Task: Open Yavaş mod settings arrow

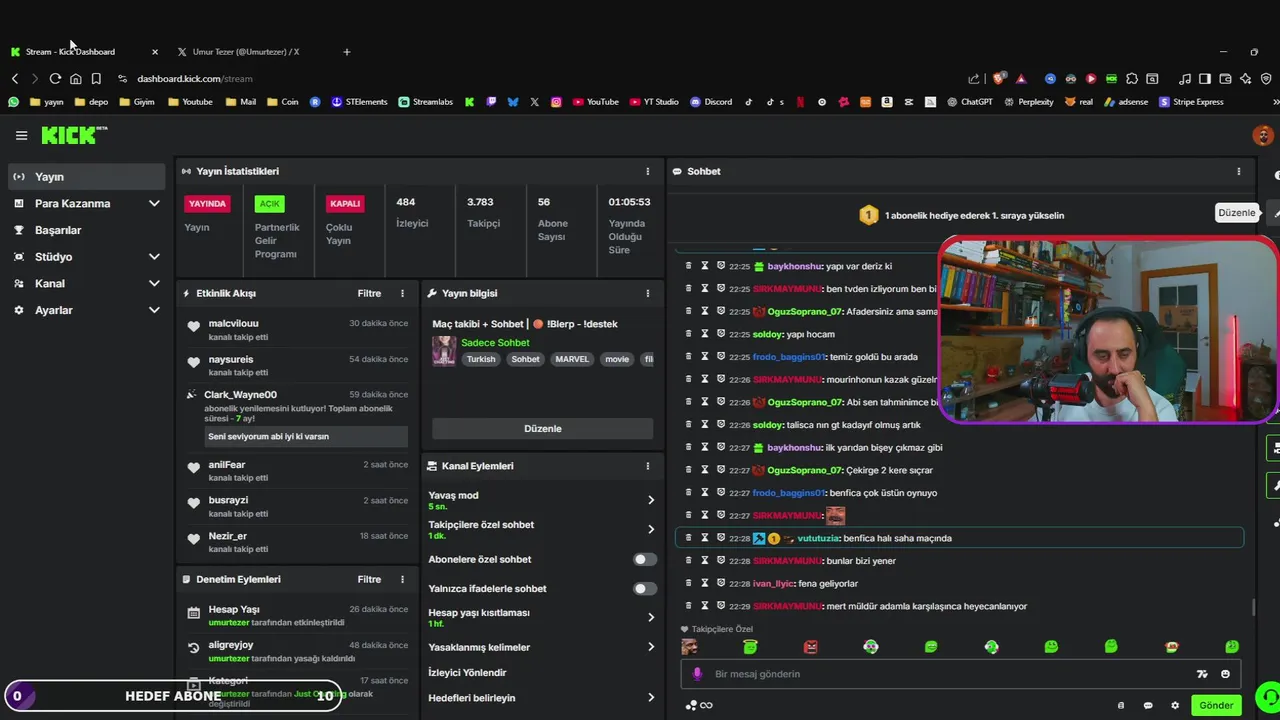Action: tap(651, 500)
